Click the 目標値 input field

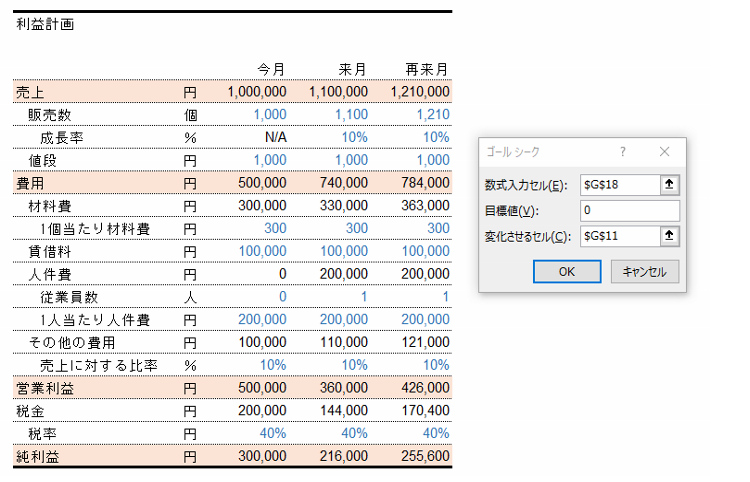click(x=630, y=210)
